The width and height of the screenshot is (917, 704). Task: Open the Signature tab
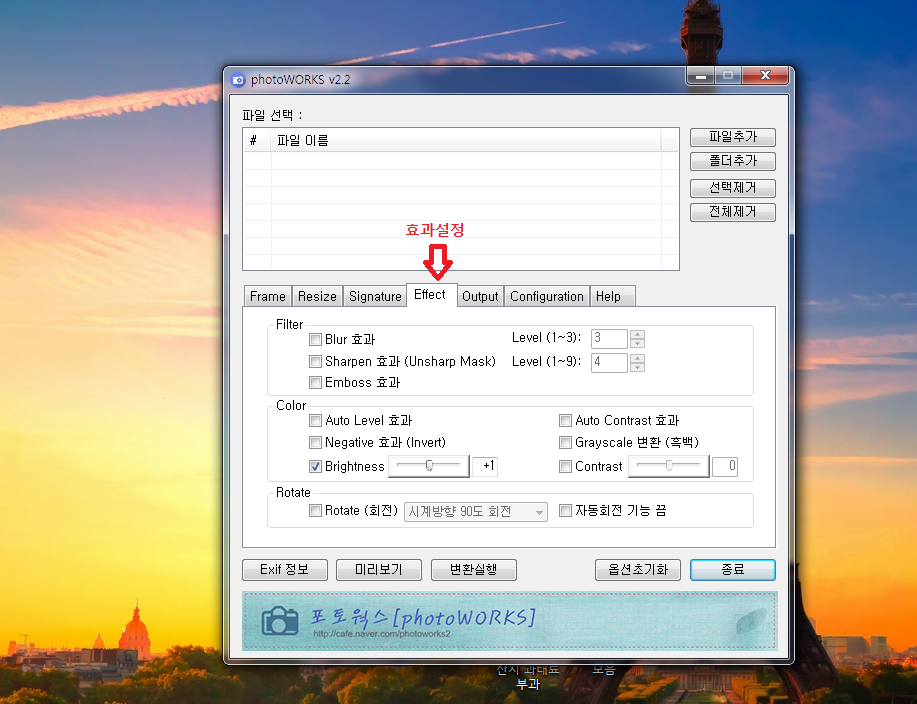click(x=375, y=296)
